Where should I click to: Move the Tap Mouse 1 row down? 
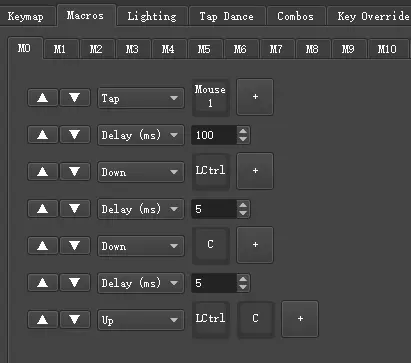(x=75, y=98)
